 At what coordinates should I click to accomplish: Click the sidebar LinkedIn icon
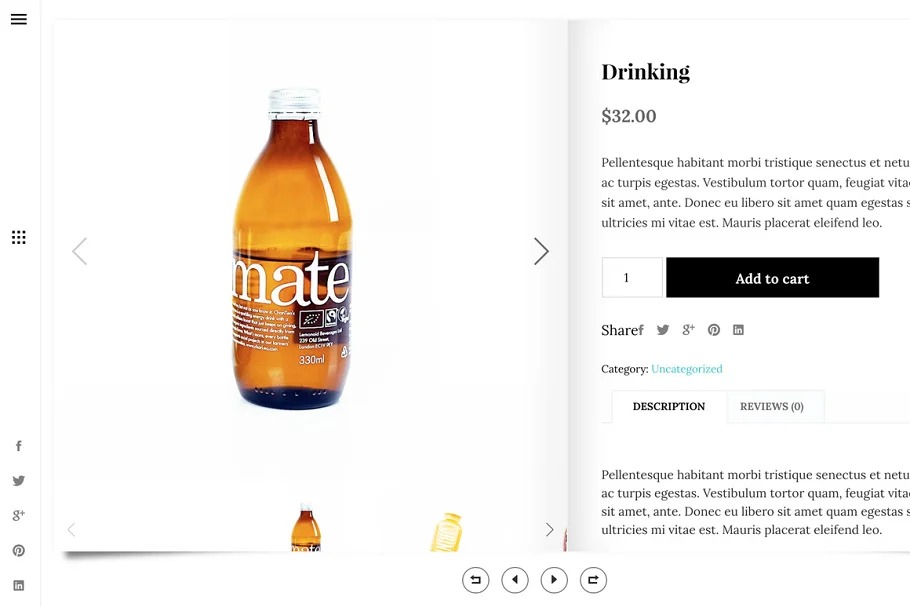pyautogui.click(x=18, y=585)
